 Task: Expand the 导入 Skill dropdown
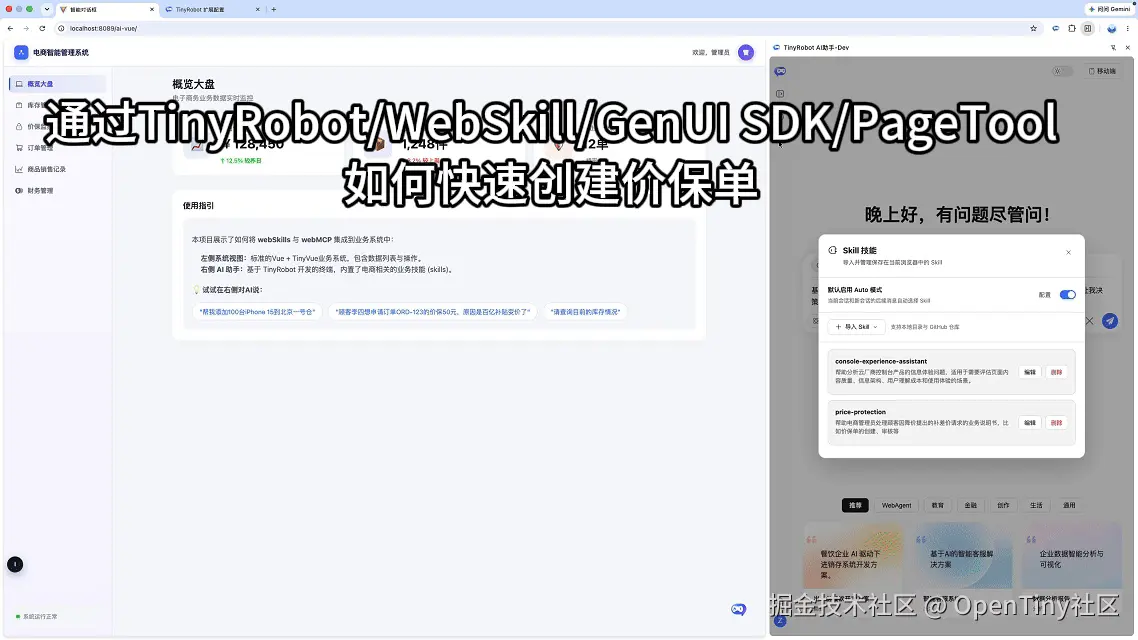856,327
